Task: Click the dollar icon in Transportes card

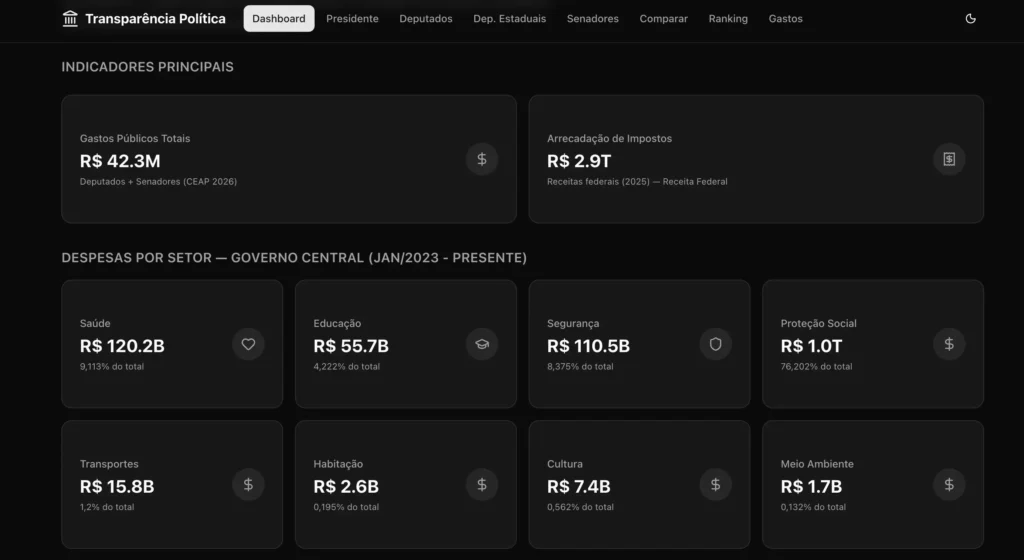Action: (x=249, y=485)
